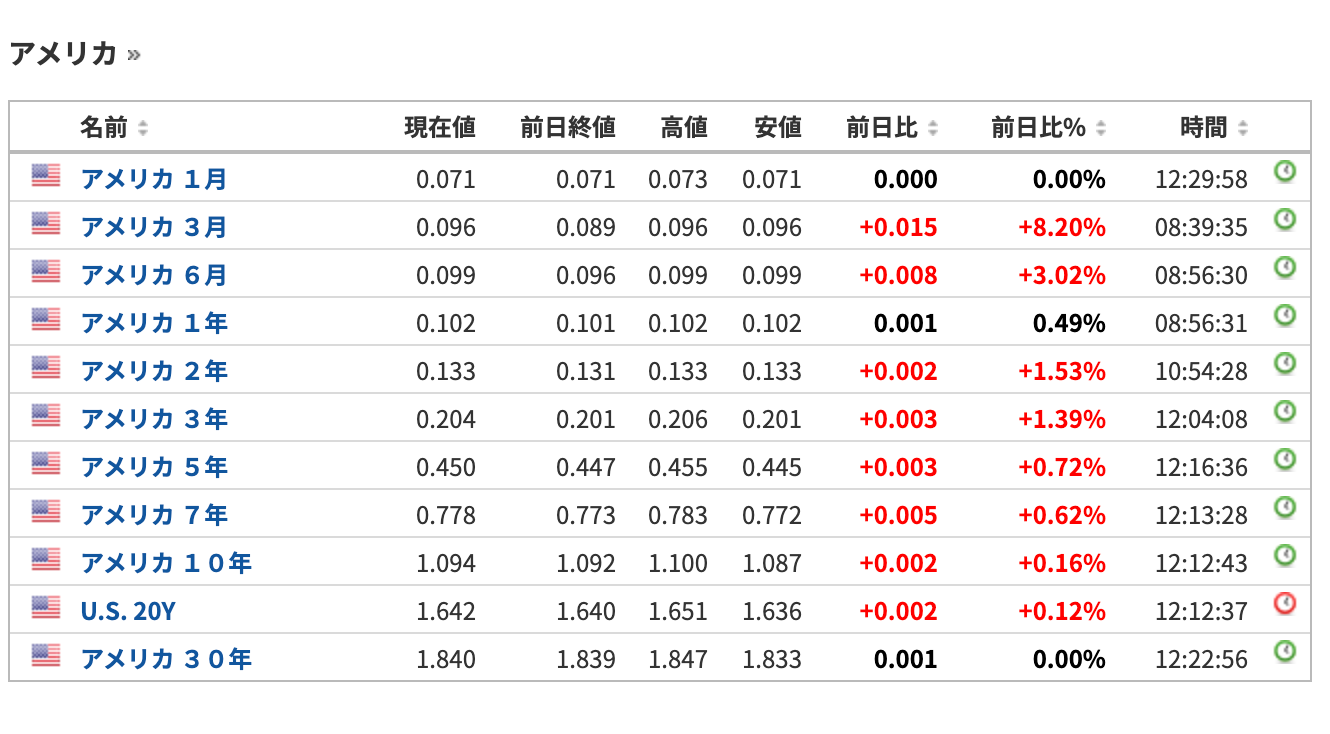Click the green clock icon for アメリカ 1月

1285,171
